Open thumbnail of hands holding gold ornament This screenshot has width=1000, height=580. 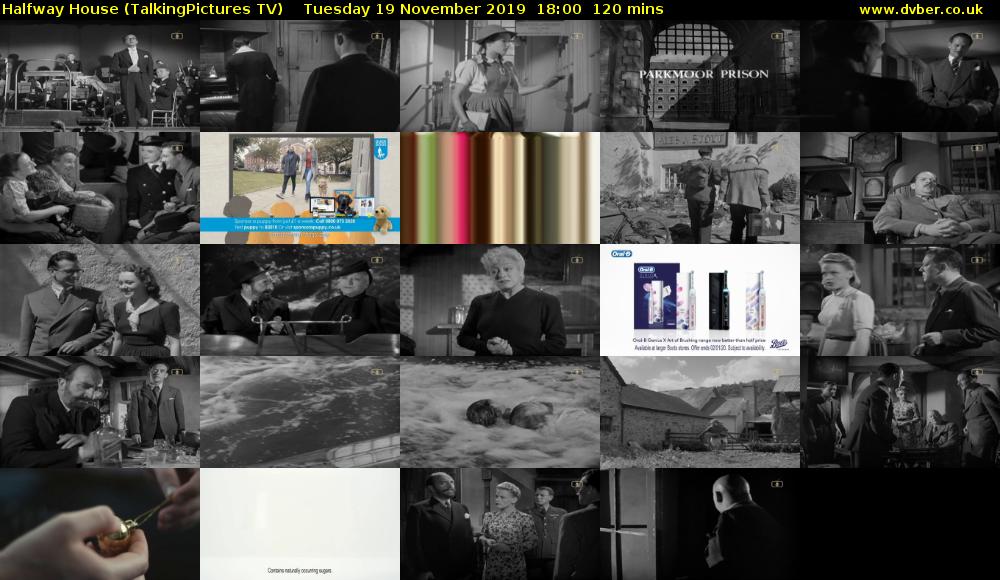tap(100, 524)
